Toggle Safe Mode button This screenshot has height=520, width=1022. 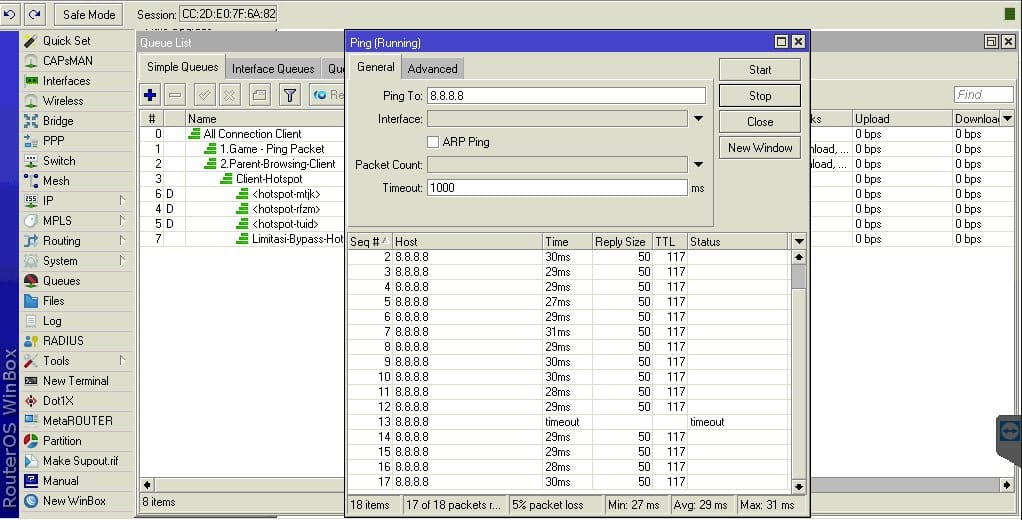[89, 14]
